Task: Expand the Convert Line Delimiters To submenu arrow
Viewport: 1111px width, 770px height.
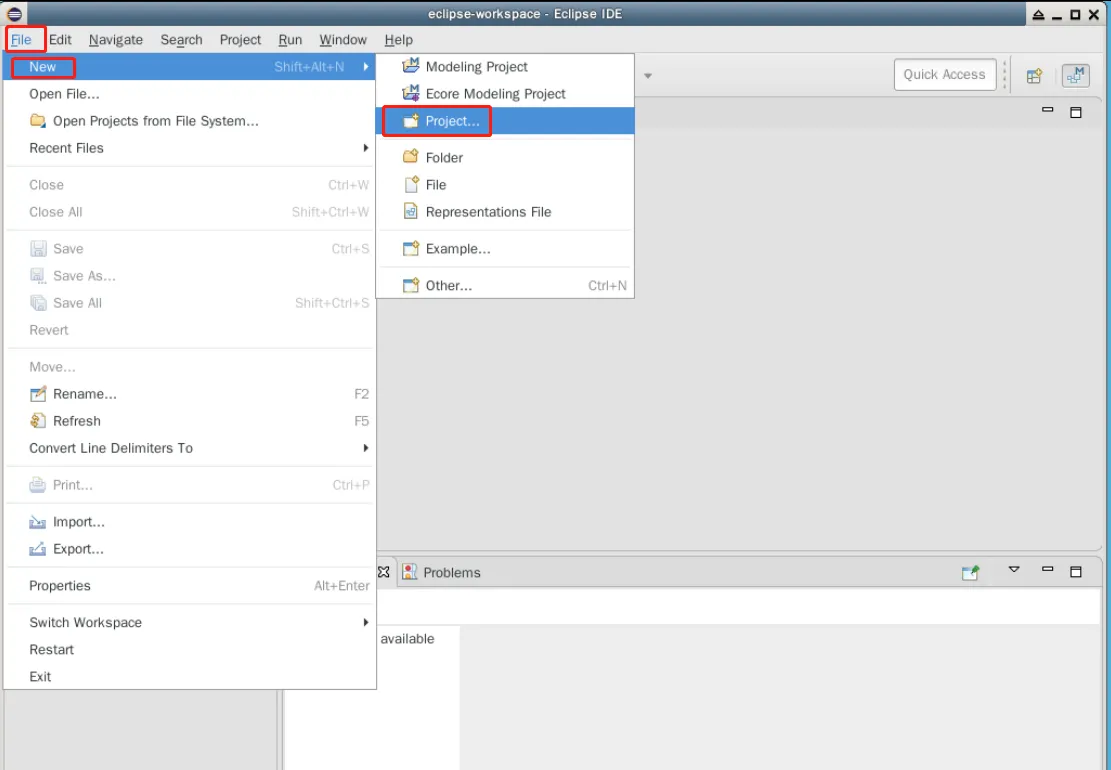Action: [x=366, y=448]
